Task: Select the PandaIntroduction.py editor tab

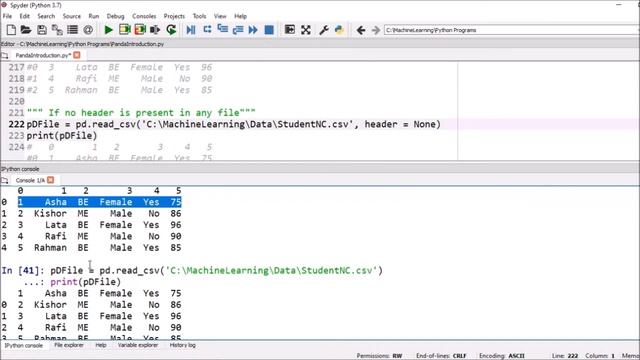Action: 43,55
